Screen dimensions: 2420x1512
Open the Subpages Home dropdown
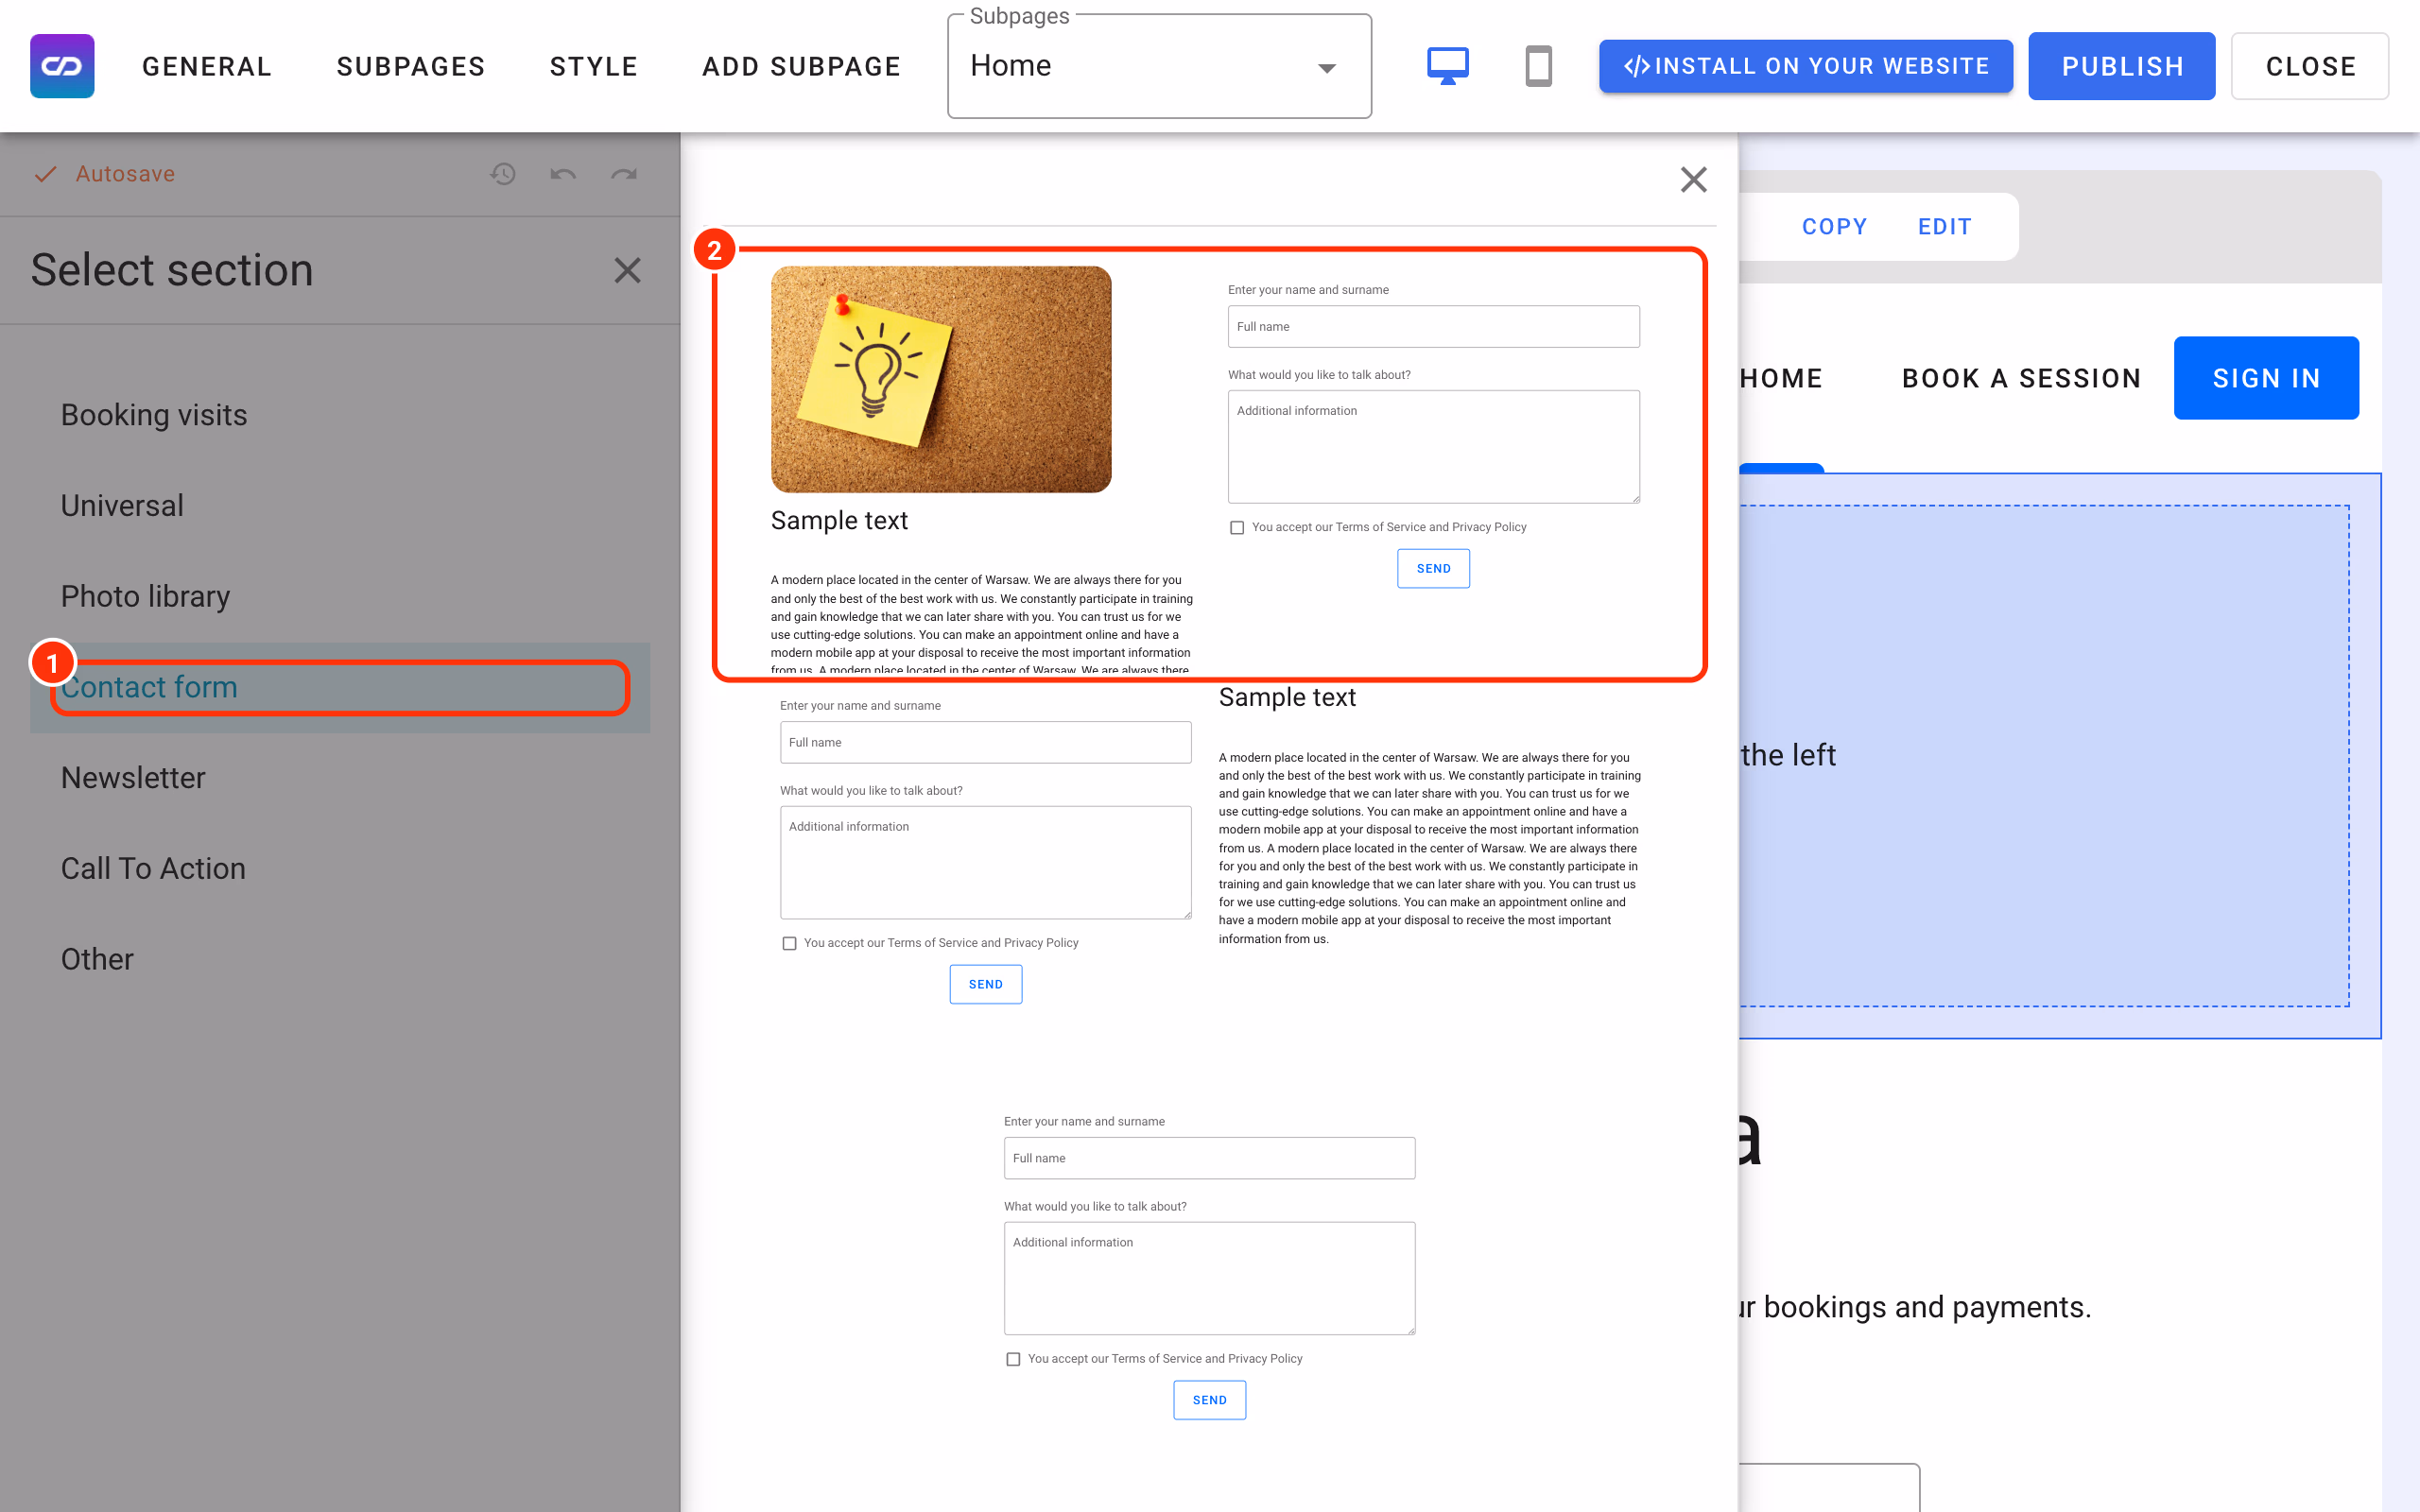(x=1159, y=66)
